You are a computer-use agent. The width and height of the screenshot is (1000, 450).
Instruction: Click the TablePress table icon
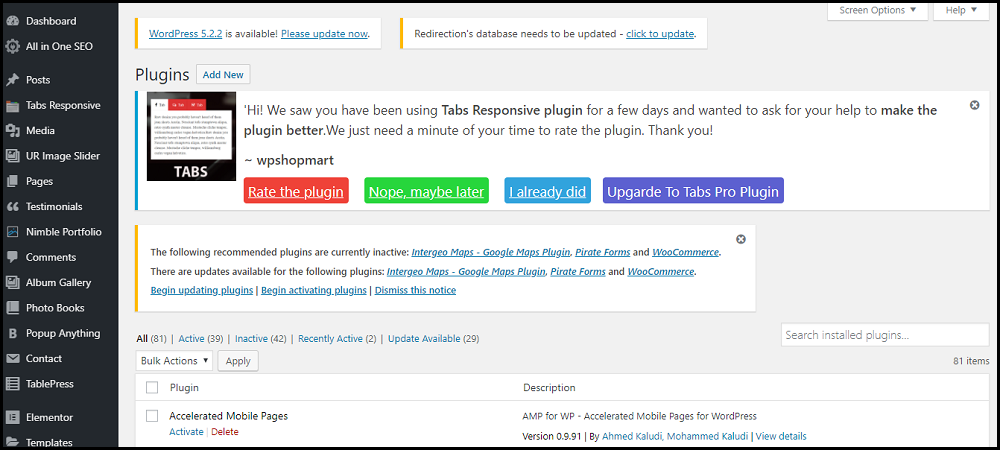pos(12,384)
